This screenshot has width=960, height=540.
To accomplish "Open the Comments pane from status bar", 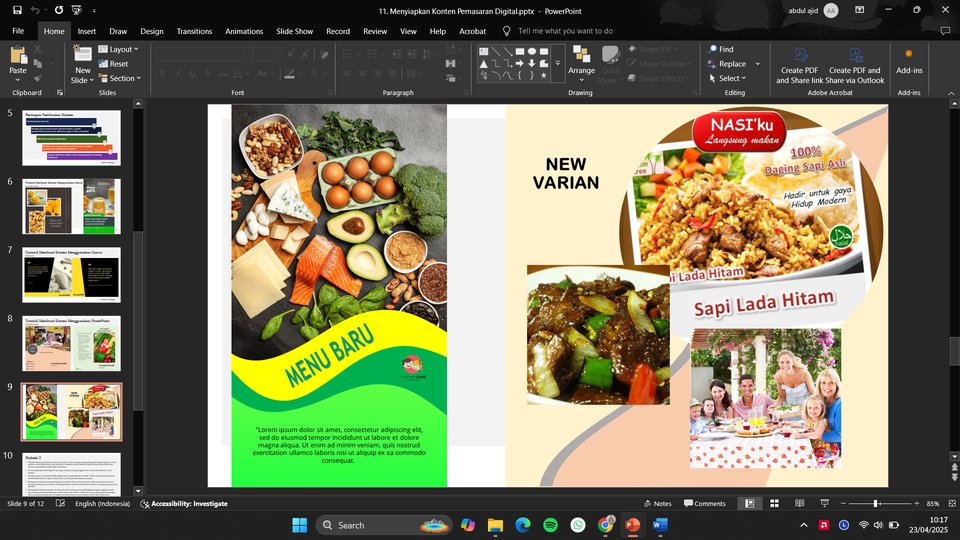I will pos(705,503).
